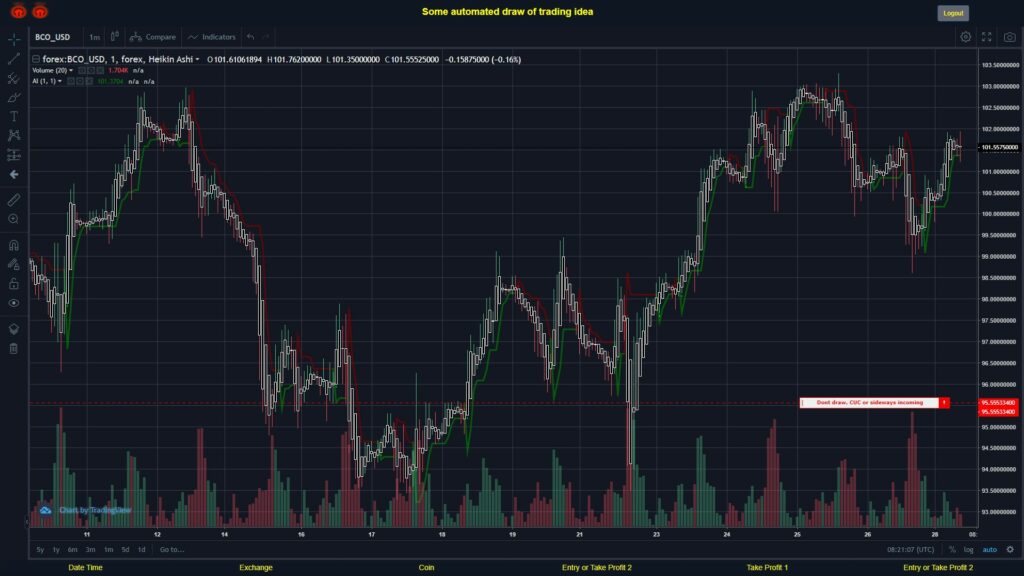
Task: Take a chart snapshot with camera icon
Action: (1010, 37)
